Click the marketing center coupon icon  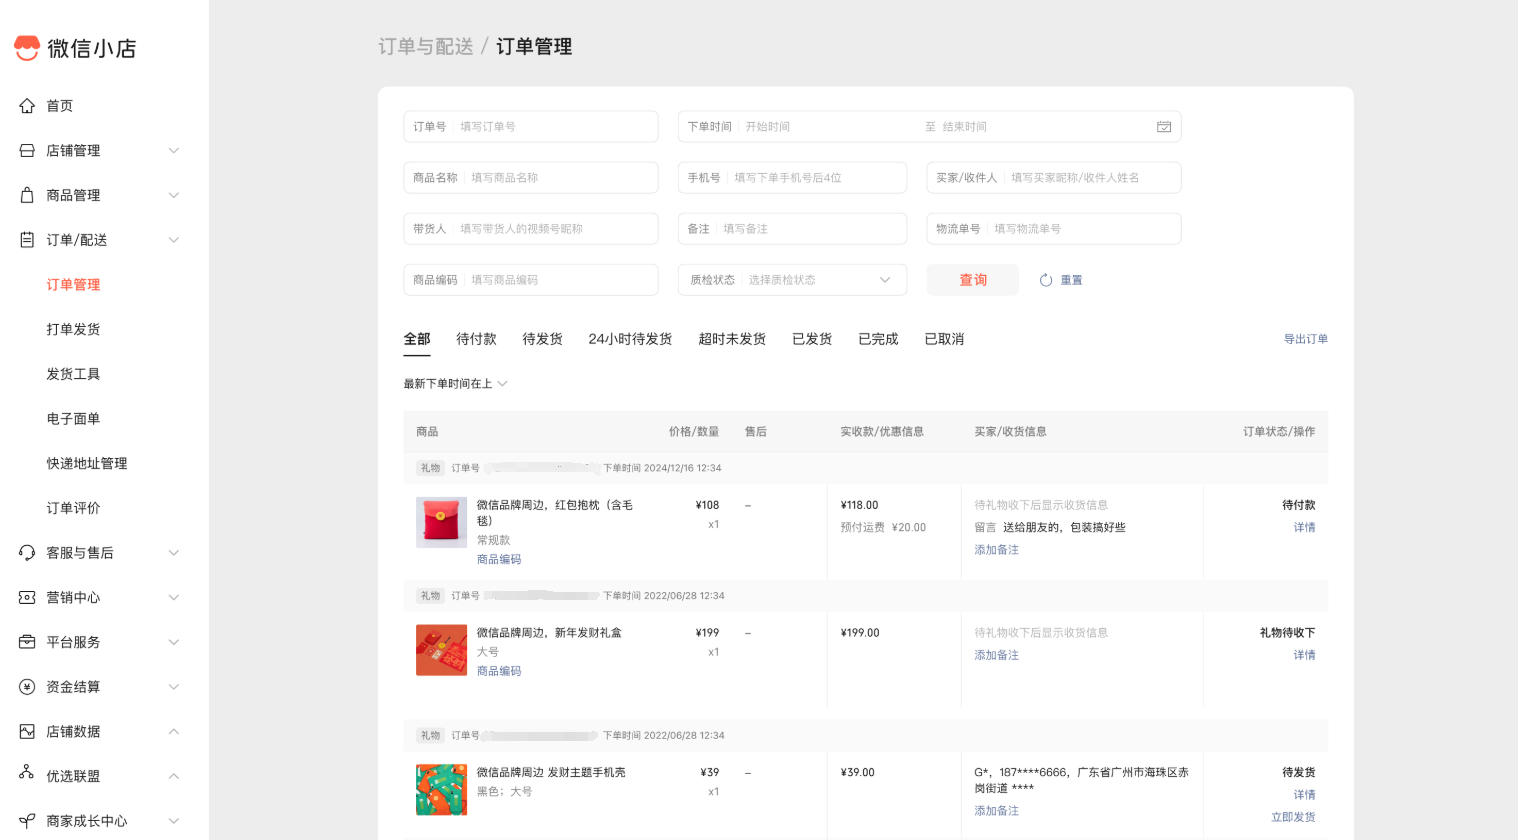point(27,598)
